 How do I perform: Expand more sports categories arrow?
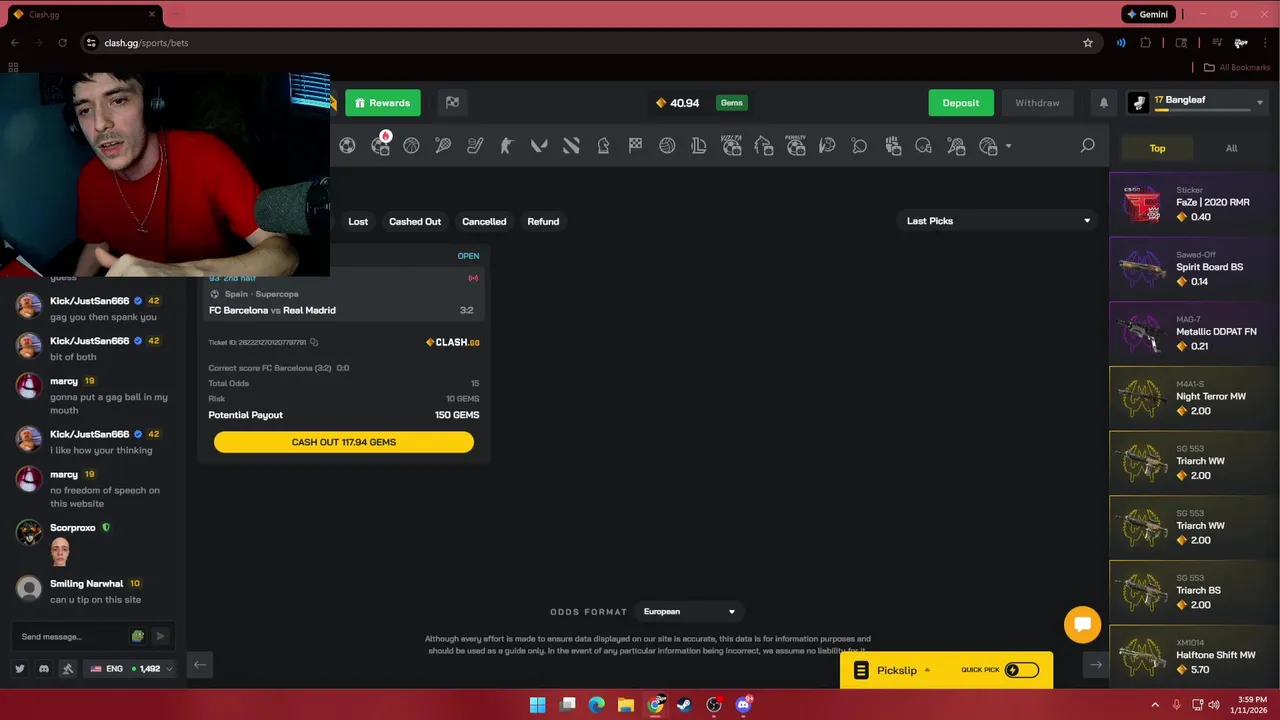click(1008, 147)
